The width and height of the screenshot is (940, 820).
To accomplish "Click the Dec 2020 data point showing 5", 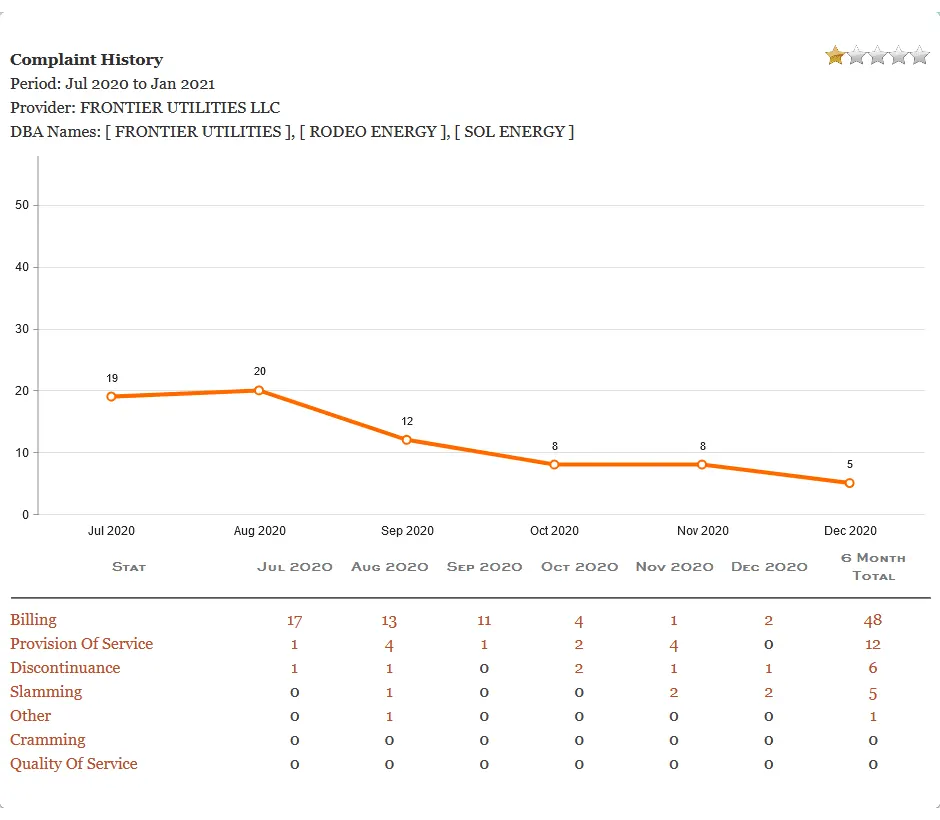I will point(850,482).
